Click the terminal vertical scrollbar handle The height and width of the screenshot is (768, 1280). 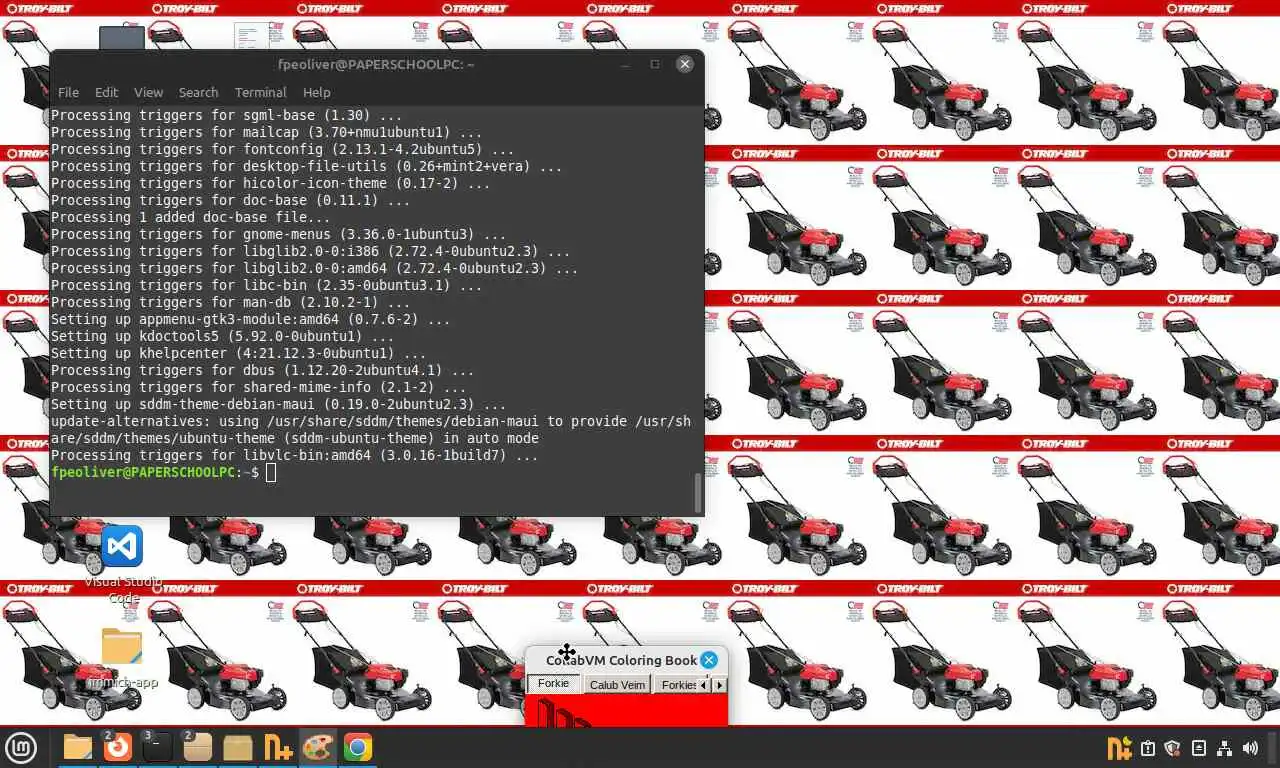(698, 492)
